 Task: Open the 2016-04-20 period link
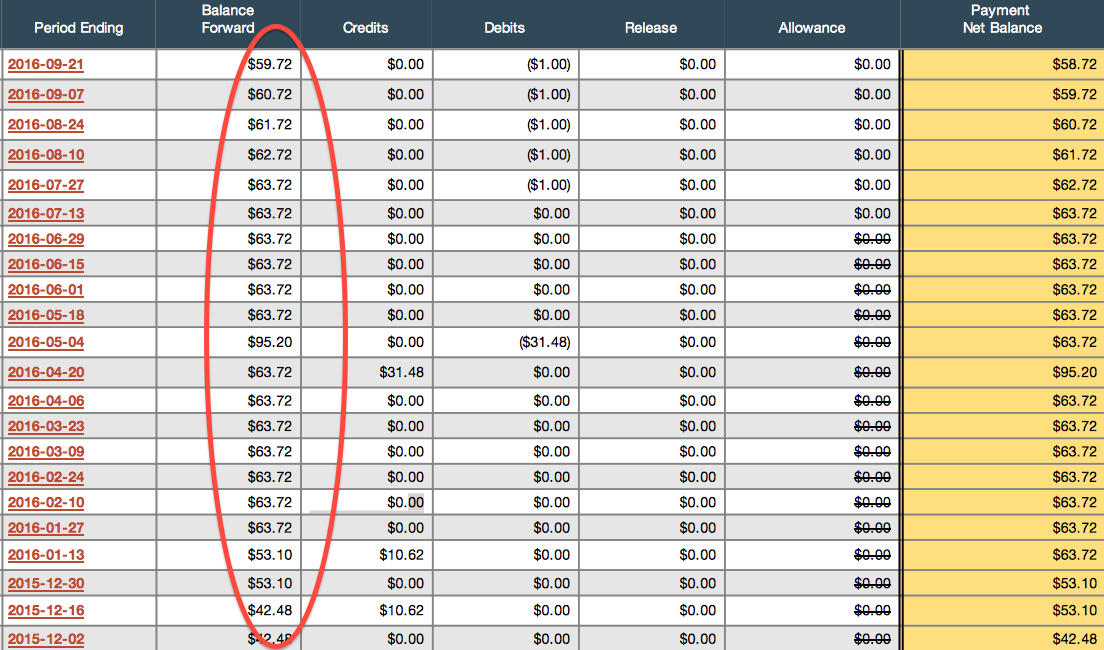tap(46, 373)
